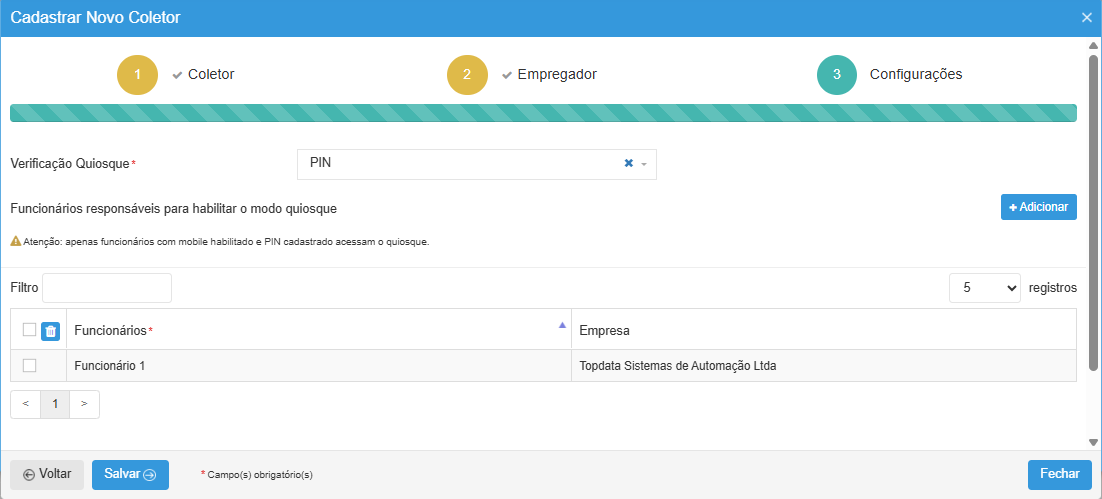Click step 1 Coletor circle icon
This screenshot has height=499, width=1102.
pos(137,75)
